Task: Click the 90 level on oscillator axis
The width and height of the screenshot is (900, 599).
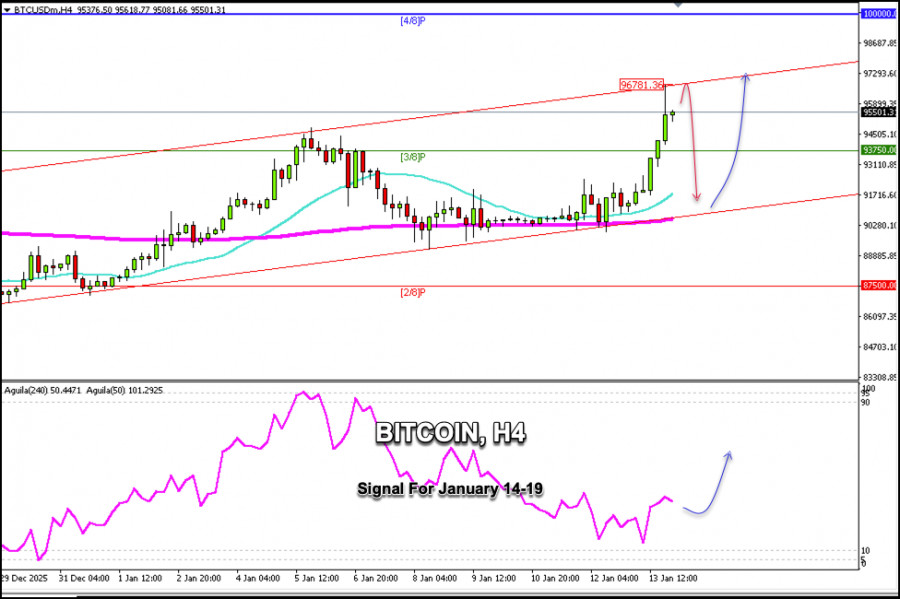Action: (865, 402)
